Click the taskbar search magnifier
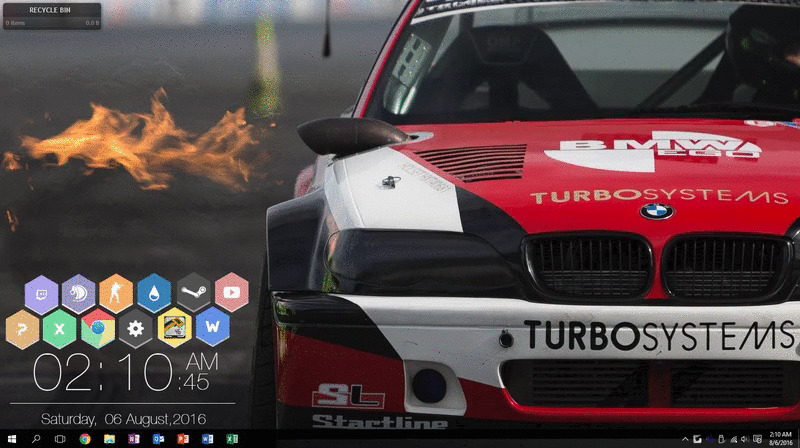This screenshot has height=448, width=800. pyautogui.click(x=36, y=439)
